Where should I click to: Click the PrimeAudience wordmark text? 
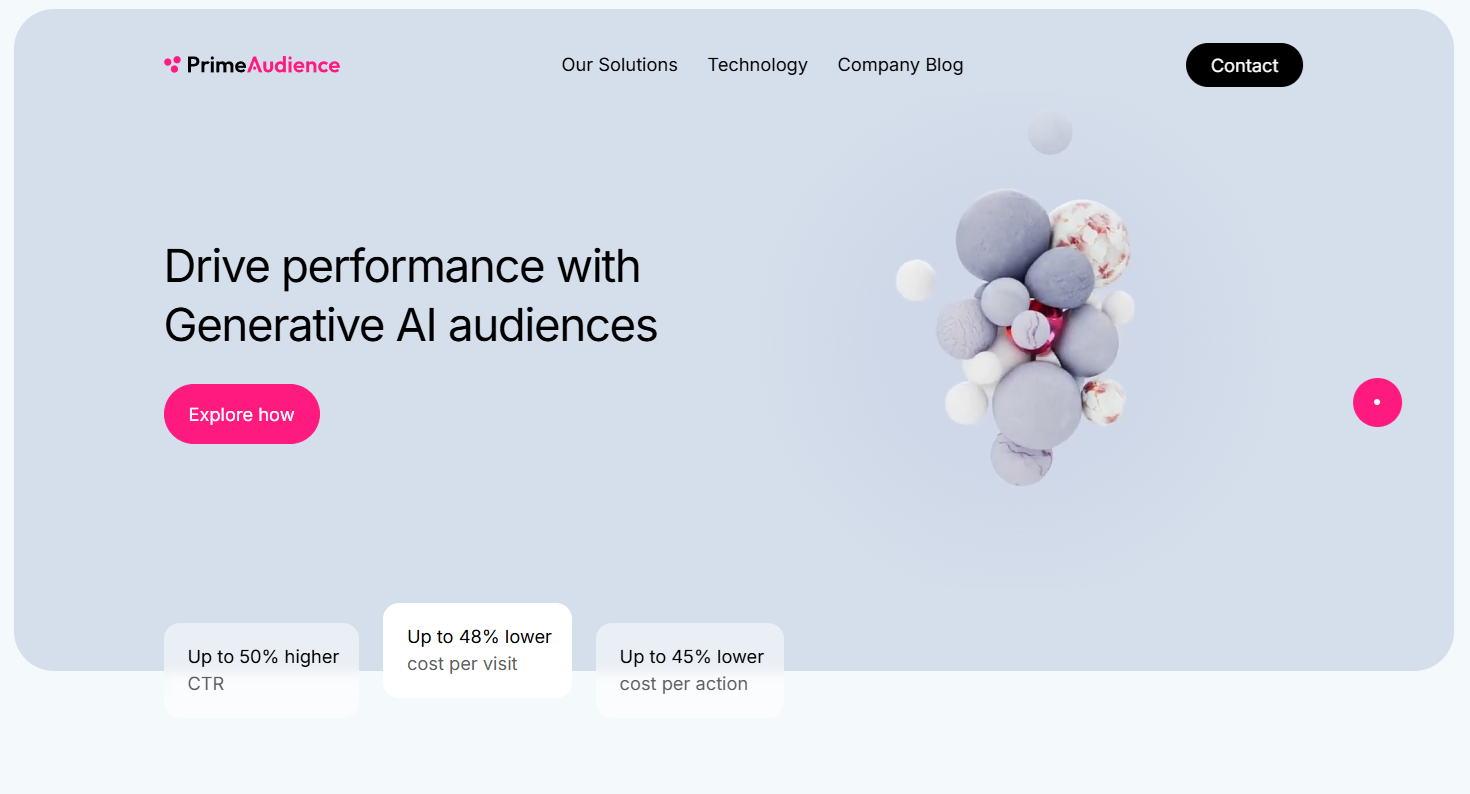(263, 65)
